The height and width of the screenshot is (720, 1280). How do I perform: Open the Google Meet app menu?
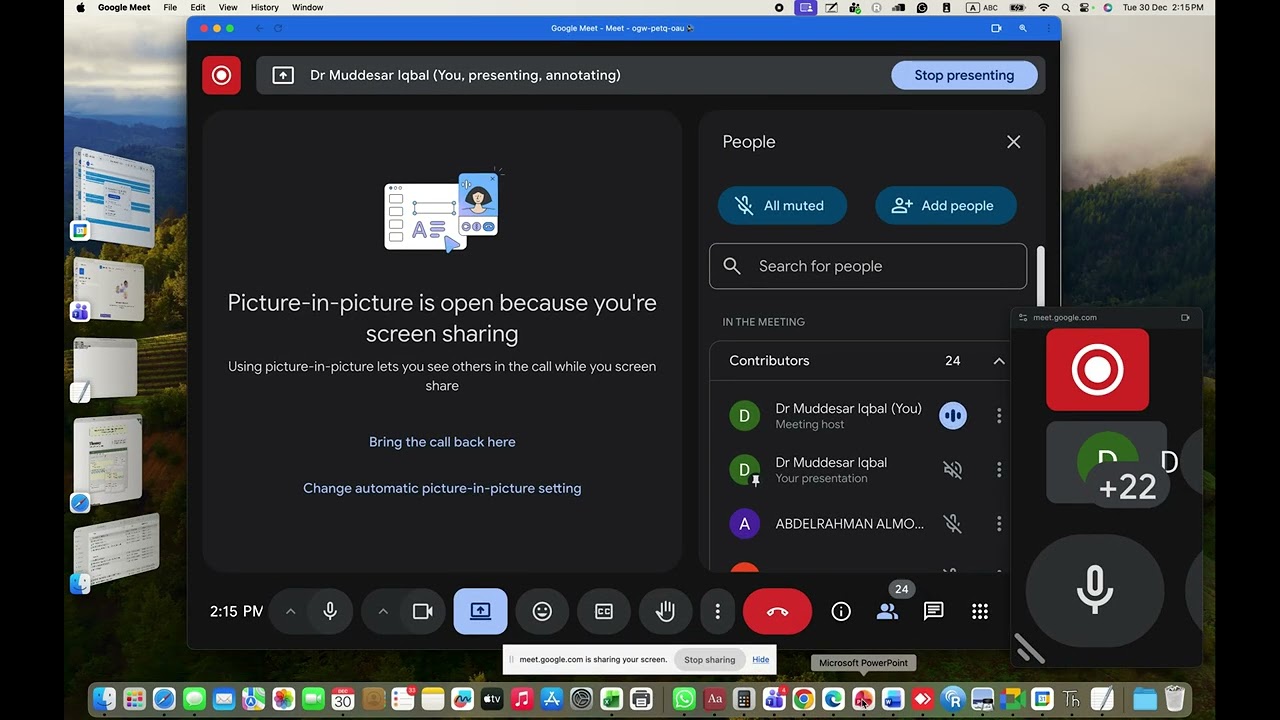tap(124, 7)
